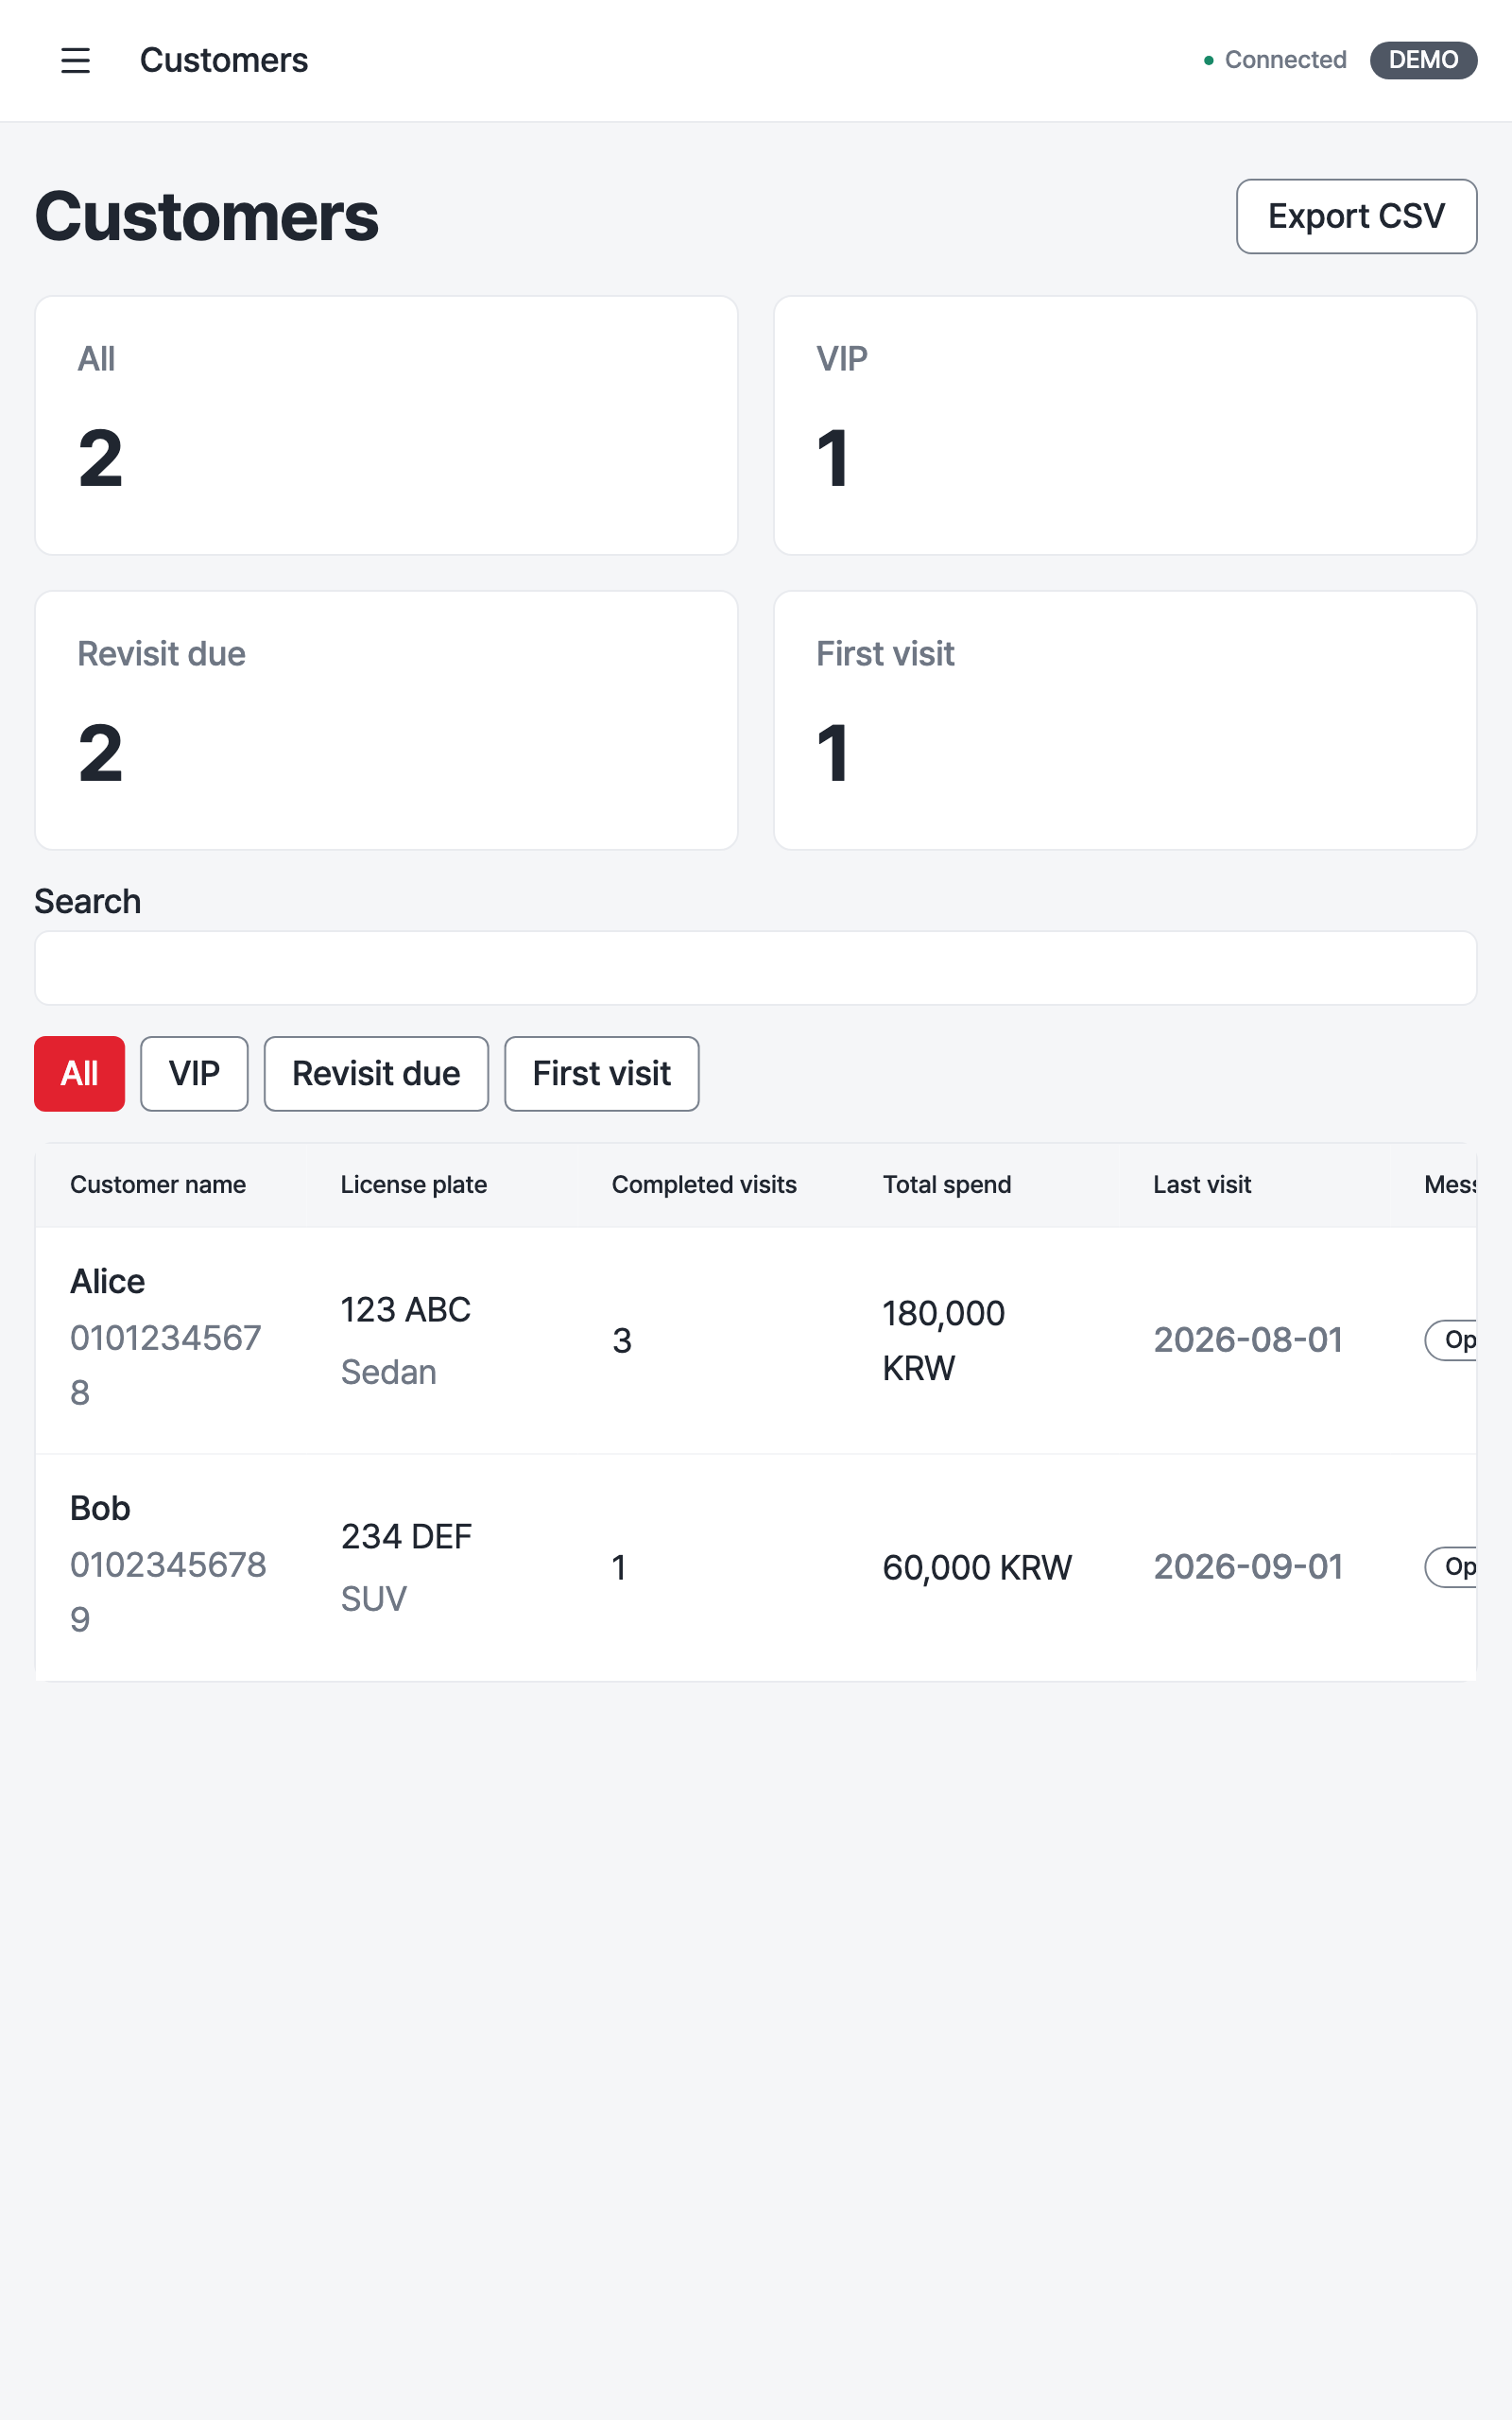Viewport: 1512px width, 2420px height.
Task: Open message button in Alice's row
Action: [x=1452, y=1340]
